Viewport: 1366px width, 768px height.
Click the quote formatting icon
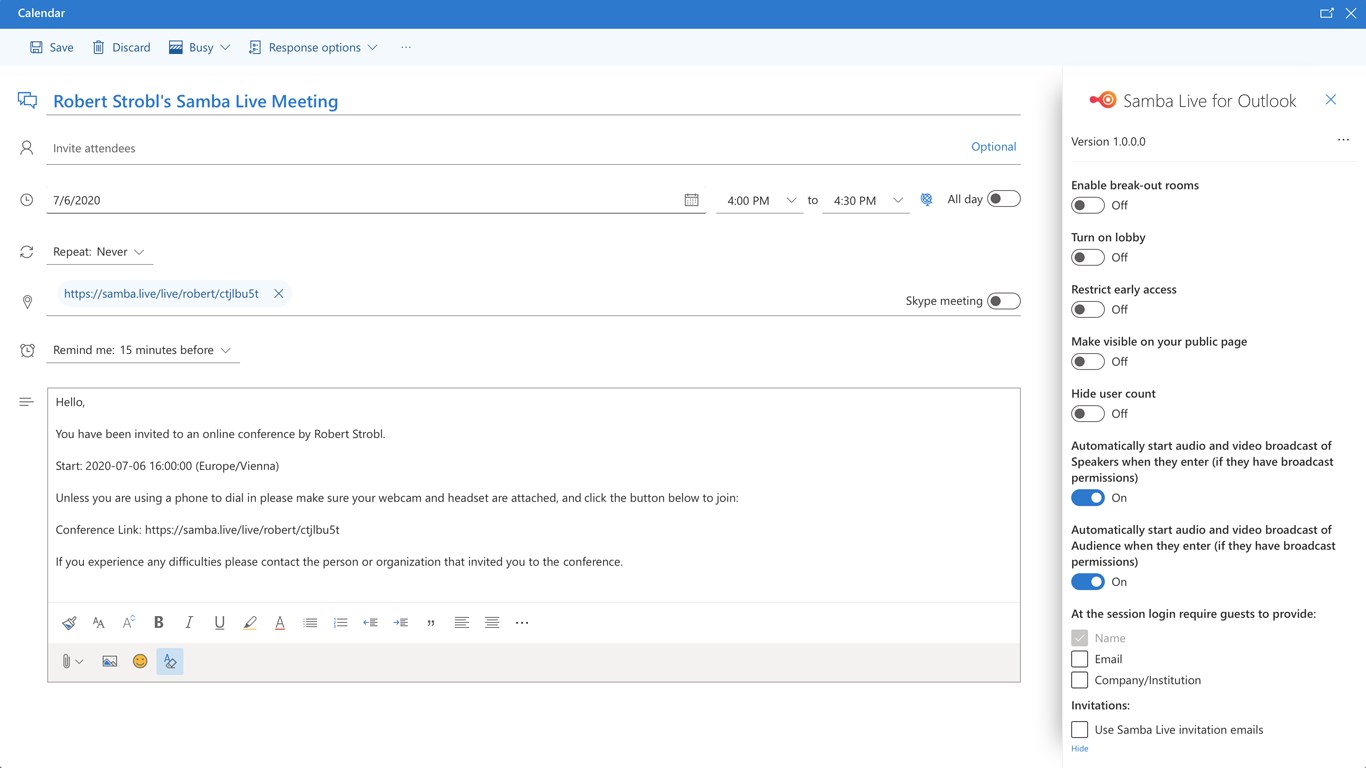[x=431, y=622]
